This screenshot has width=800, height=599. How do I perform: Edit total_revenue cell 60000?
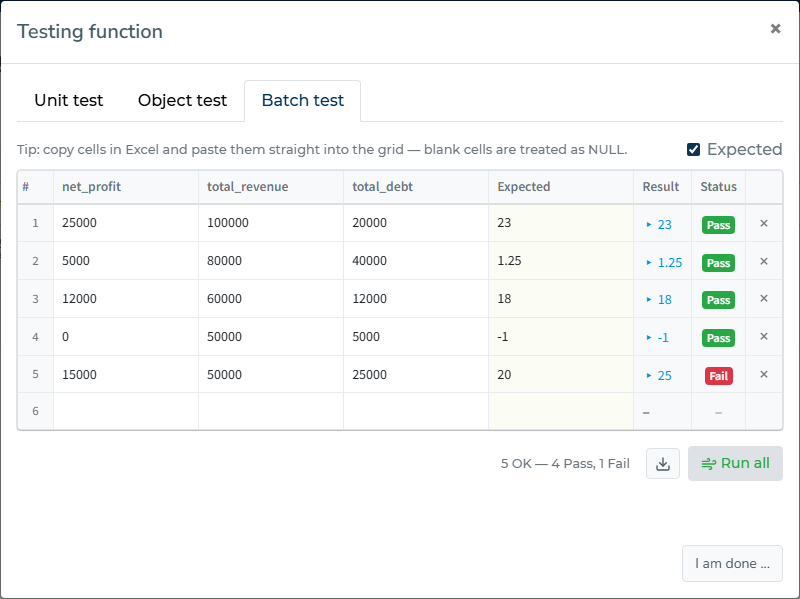click(271, 298)
